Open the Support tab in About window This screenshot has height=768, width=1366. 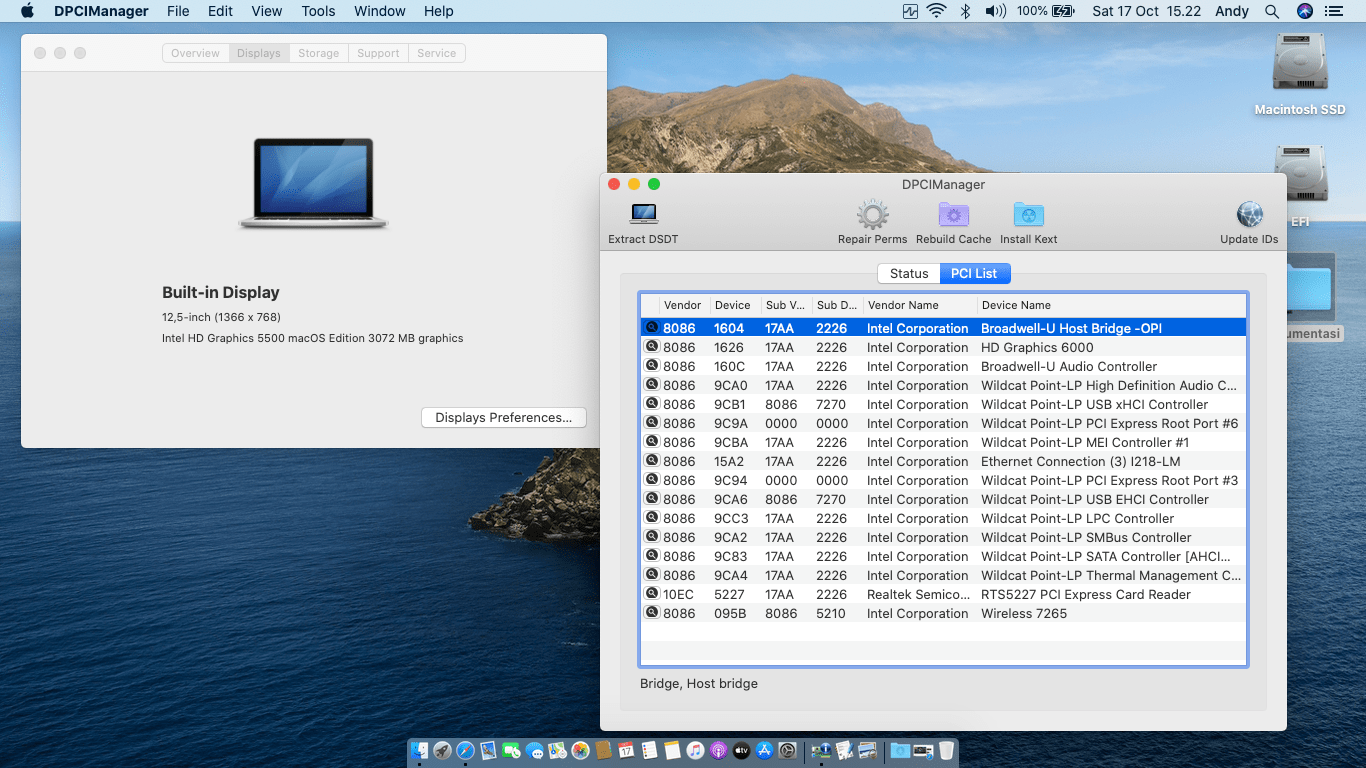click(378, 53)
